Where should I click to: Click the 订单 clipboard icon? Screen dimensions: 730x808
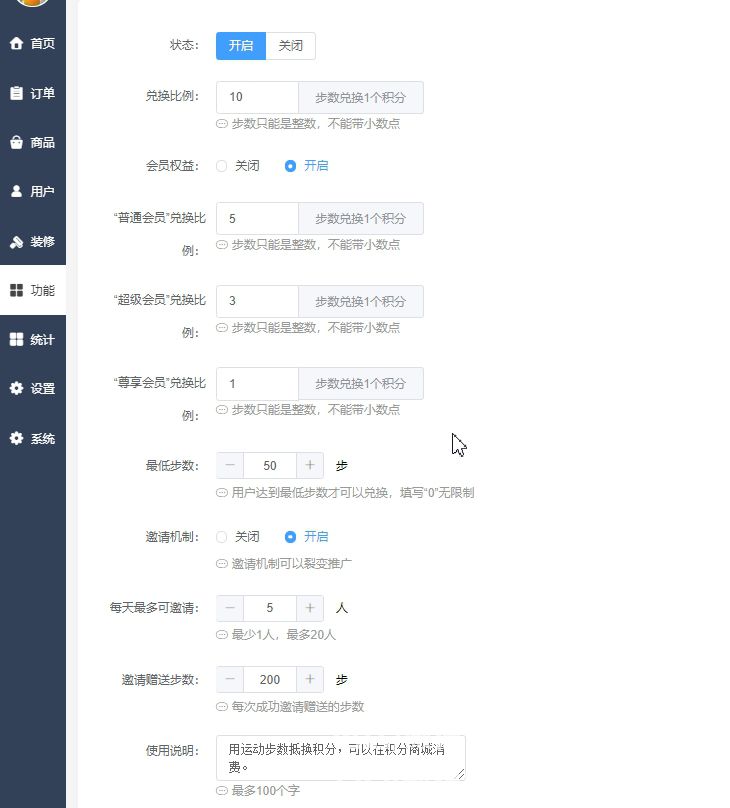point(16,93)
